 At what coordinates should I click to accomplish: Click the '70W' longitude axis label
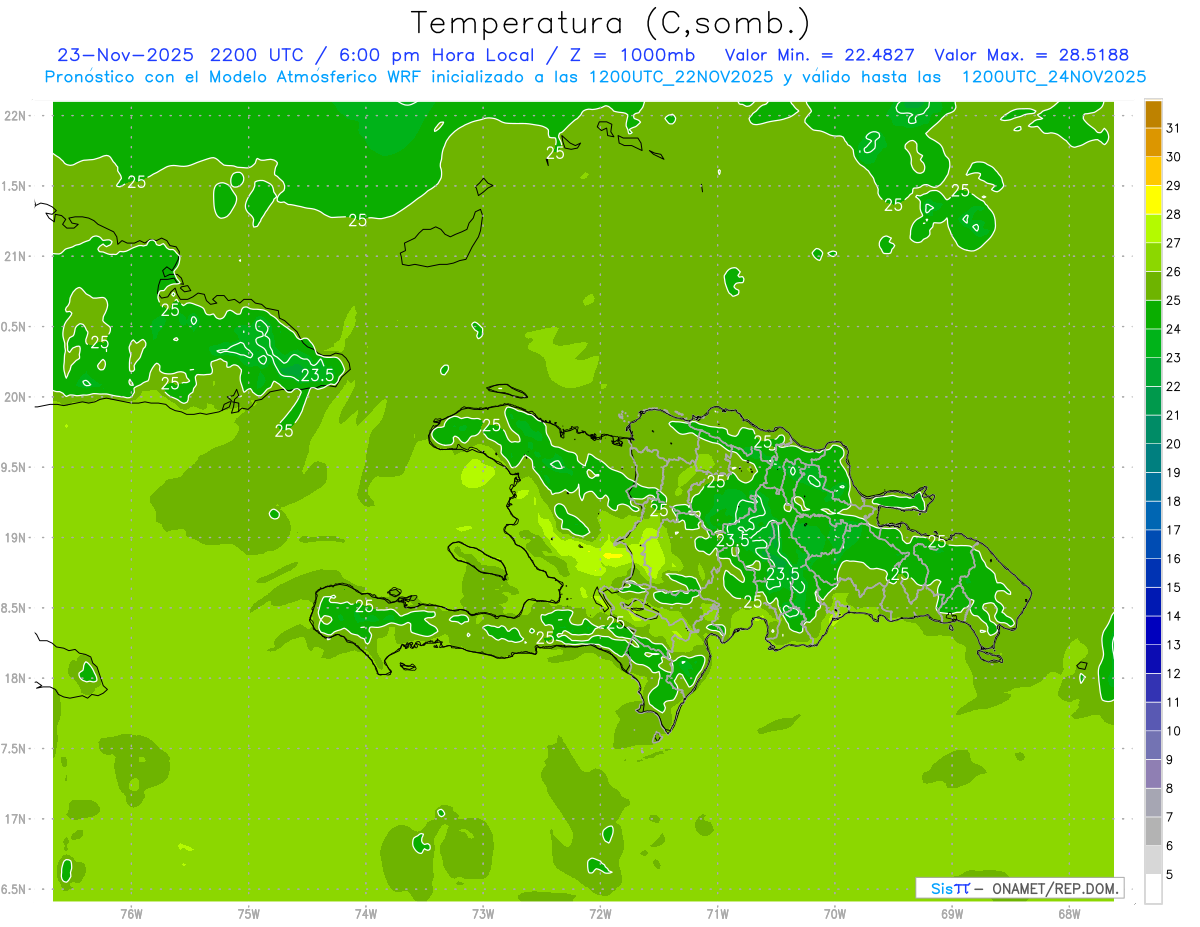point(835,914)
